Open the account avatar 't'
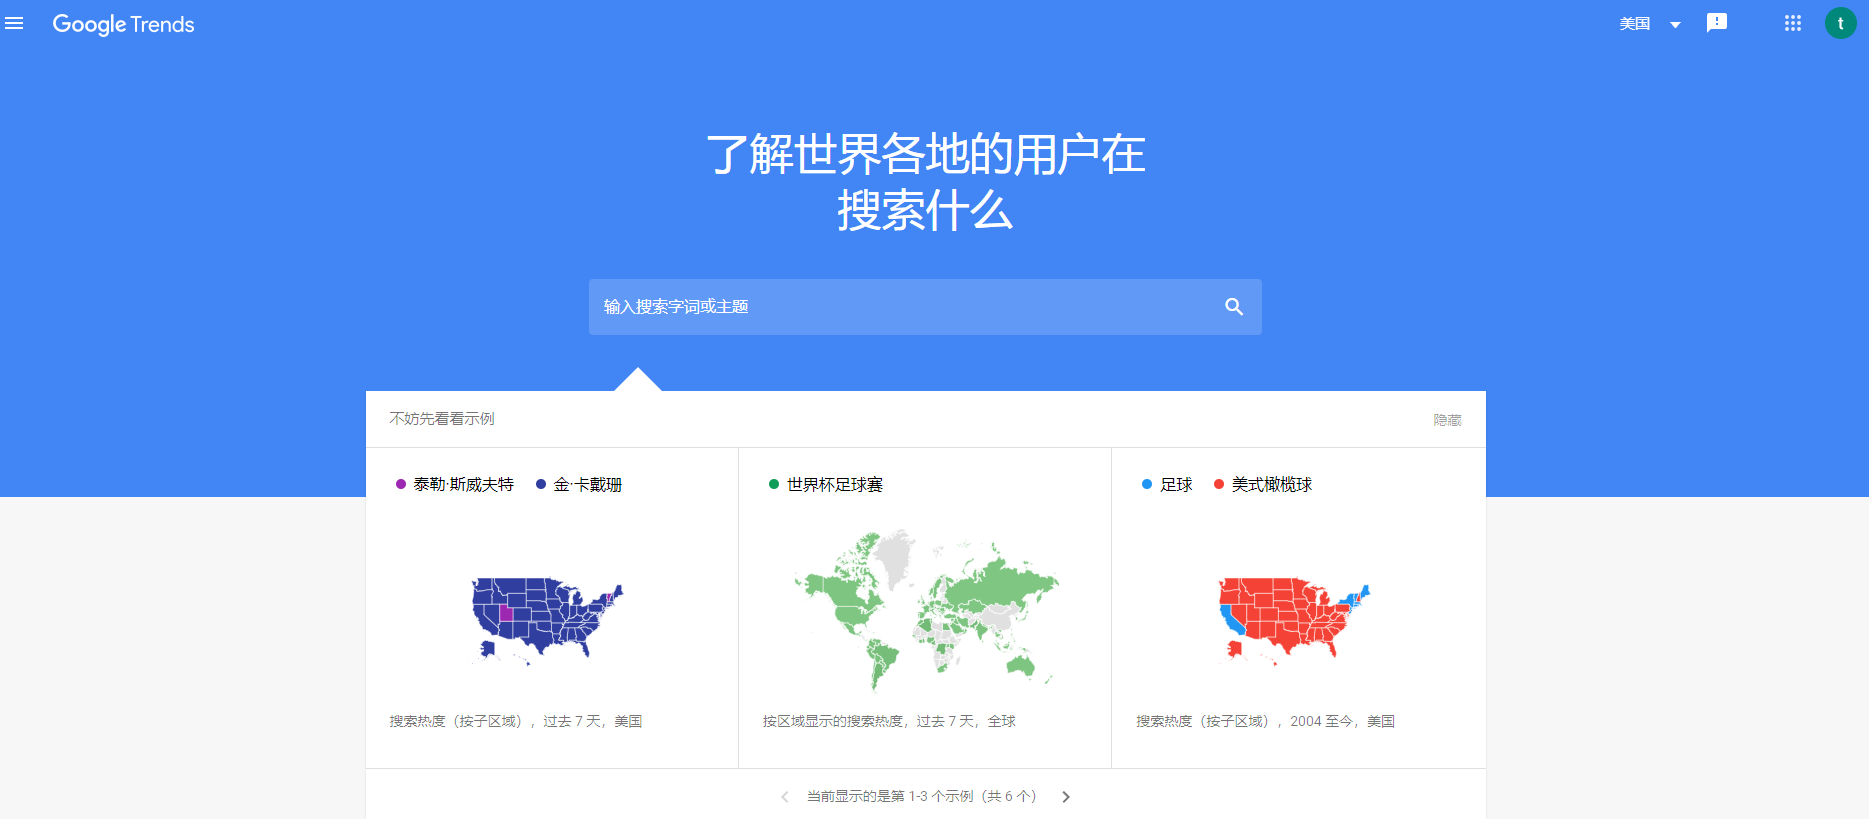The image size is (1869, 819). tap(1840, 23)
